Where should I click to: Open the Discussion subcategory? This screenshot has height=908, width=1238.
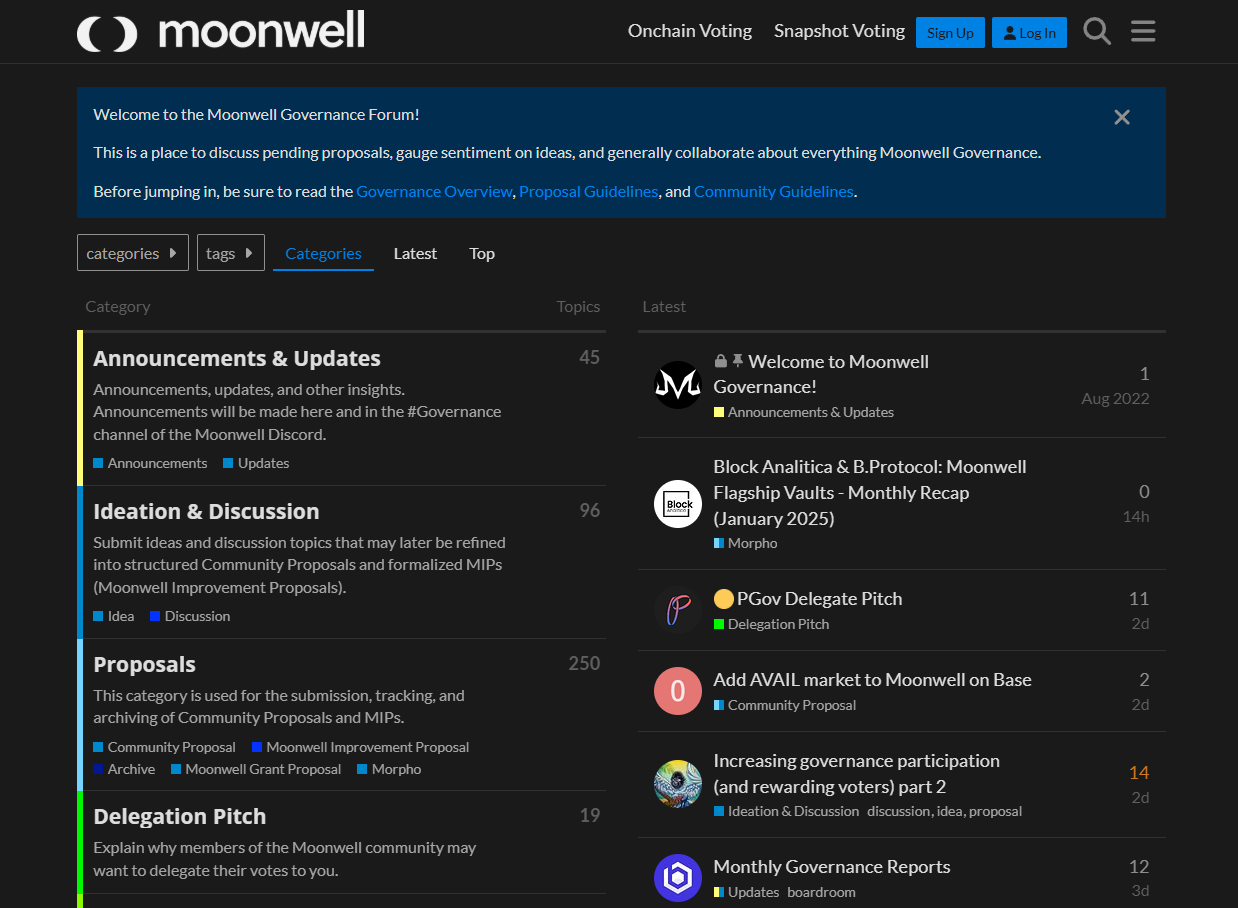(x=190, y=616)
